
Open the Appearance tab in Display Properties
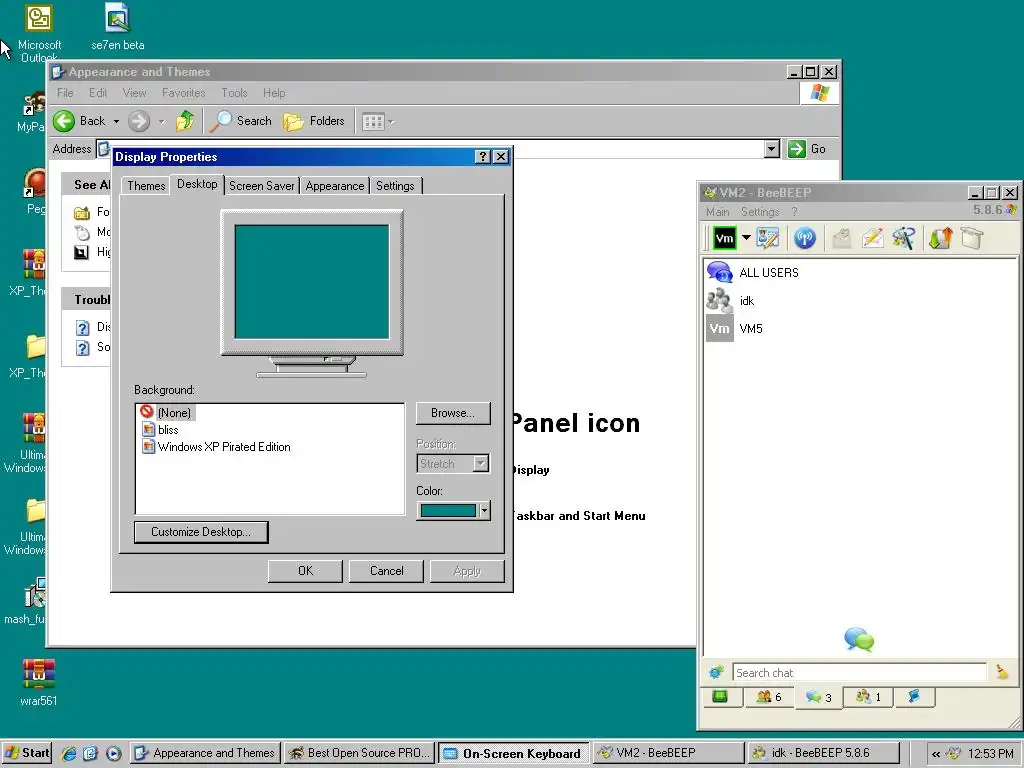pos(334,186)
